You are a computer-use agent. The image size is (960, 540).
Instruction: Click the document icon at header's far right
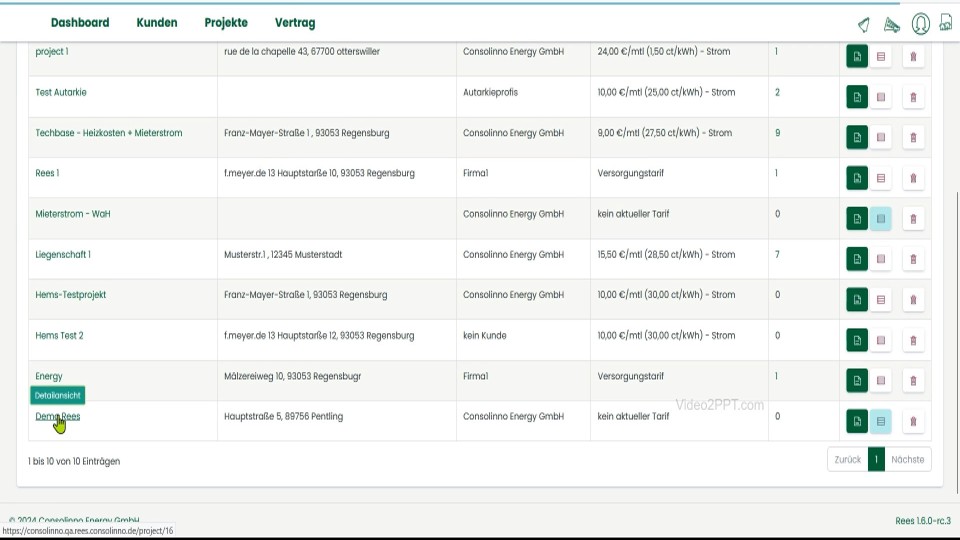(945, 23)
